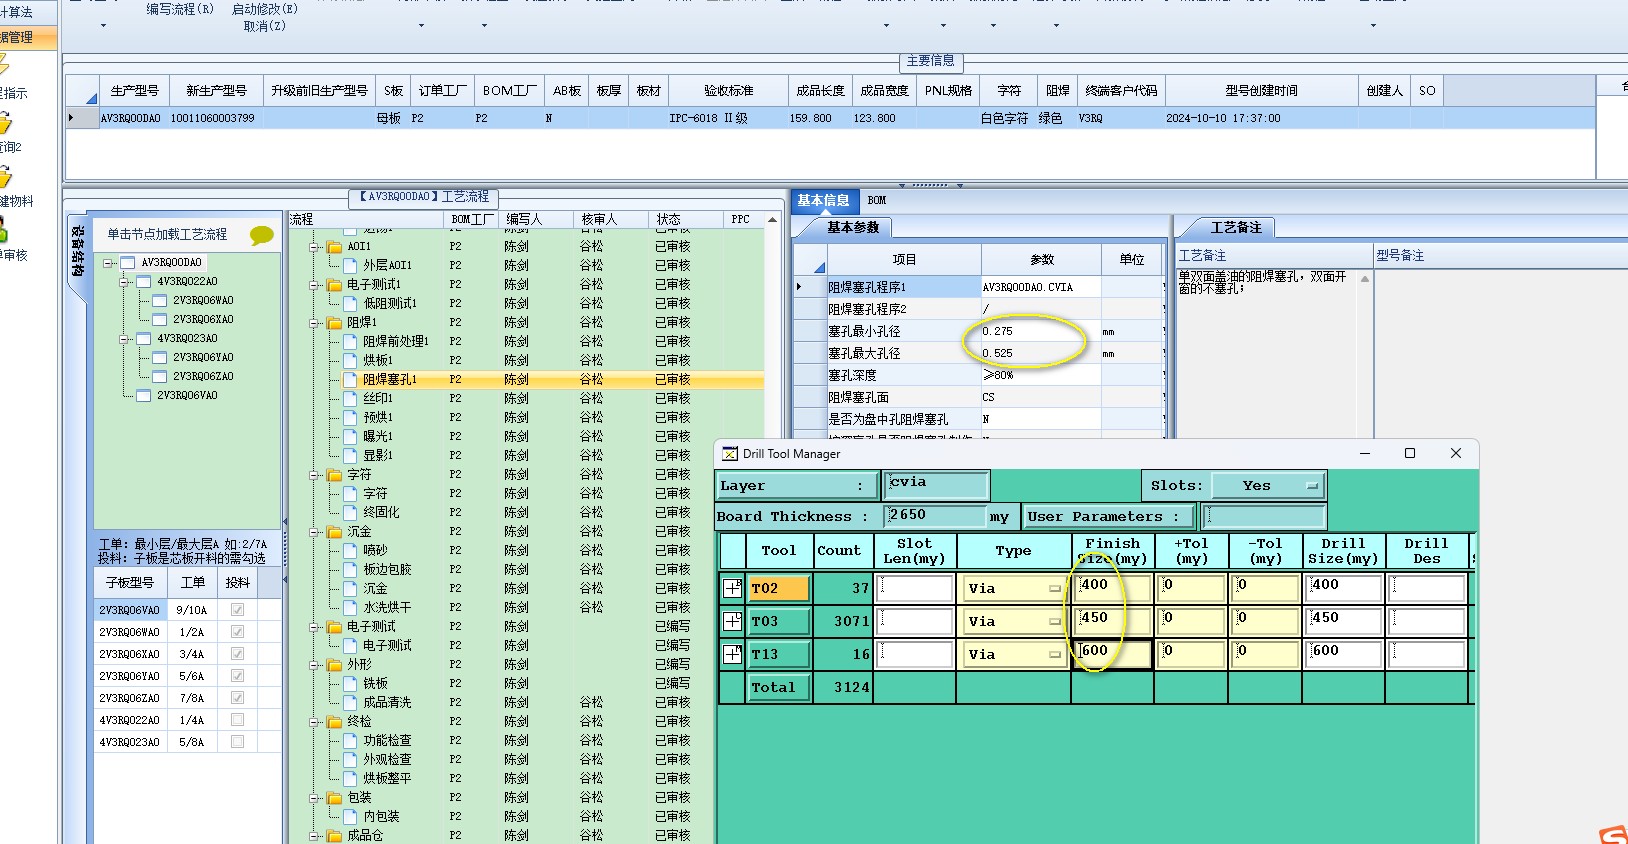Toggle 投料 checkbox for 2V3RQ06WA0

237,632
